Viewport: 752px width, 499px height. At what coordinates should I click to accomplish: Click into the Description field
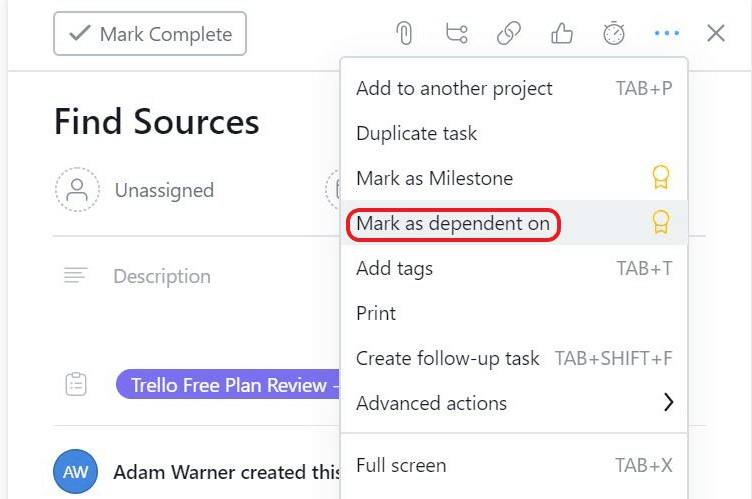coord(162,276)
